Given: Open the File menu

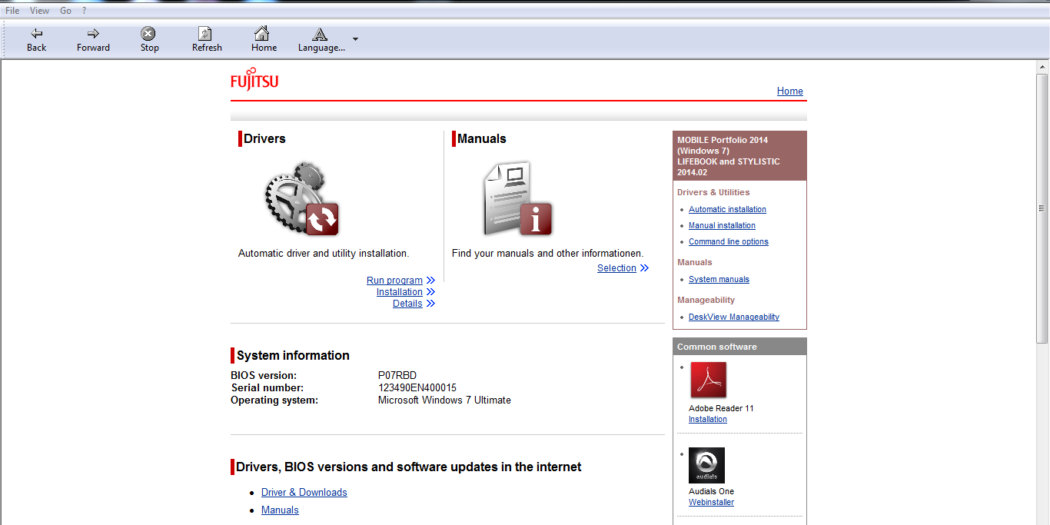Looking at the screenshot, I should pyautogui.click(x=12, y=11).
